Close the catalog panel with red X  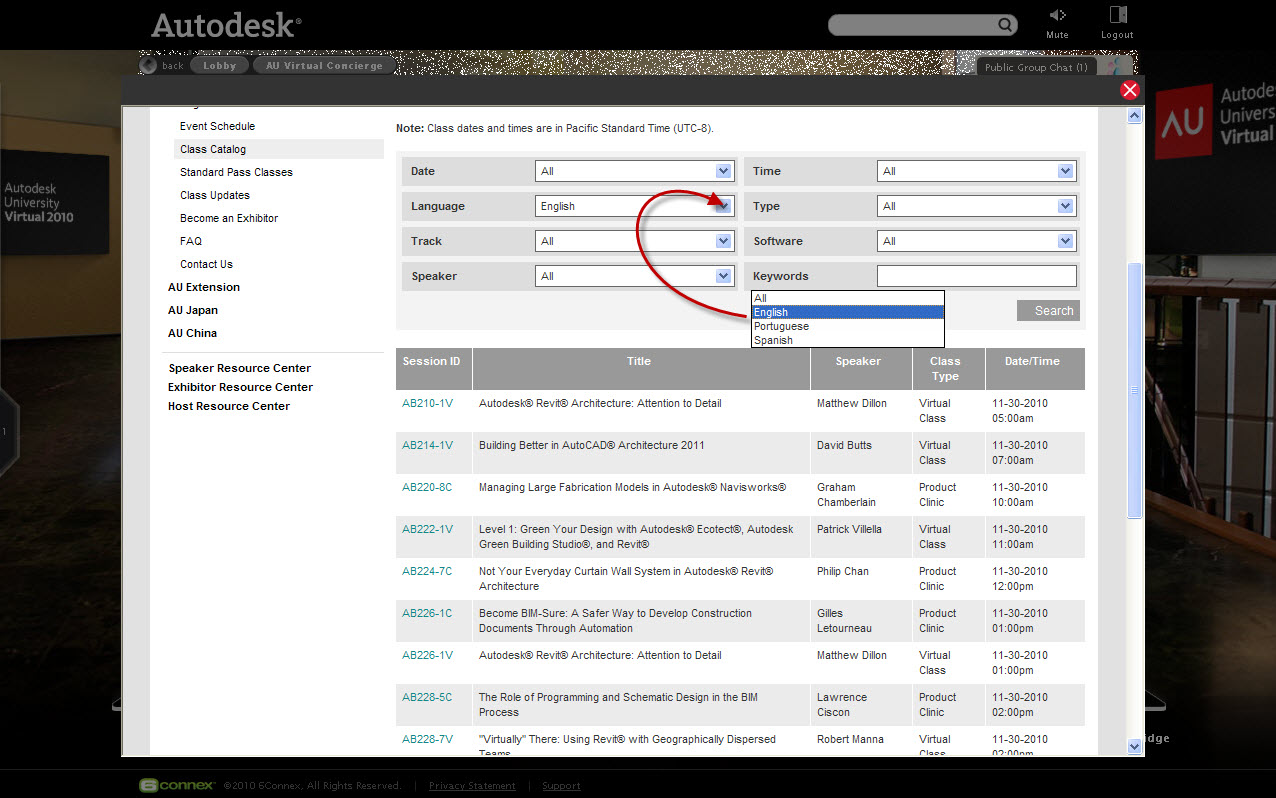(x=1130, y=90)
